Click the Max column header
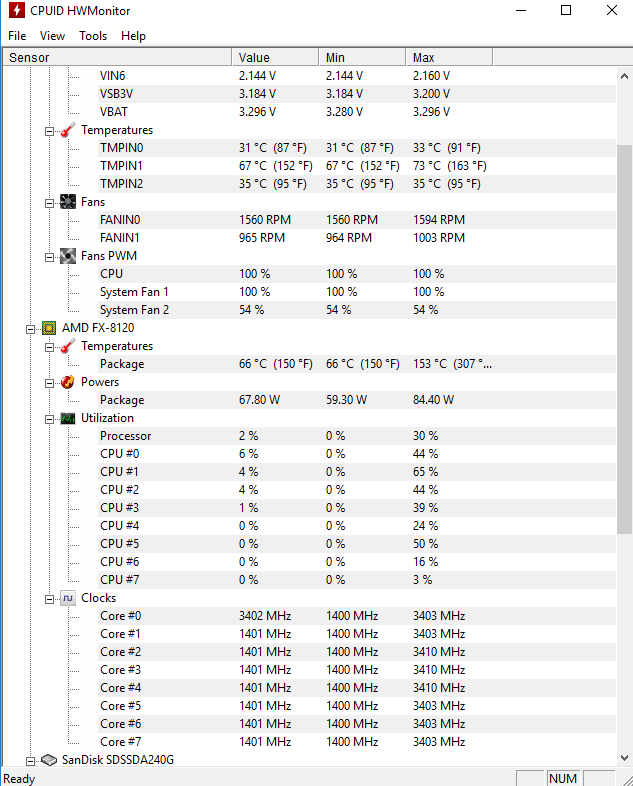The height and width of the screenshot is (786, 633). (423, 58)
